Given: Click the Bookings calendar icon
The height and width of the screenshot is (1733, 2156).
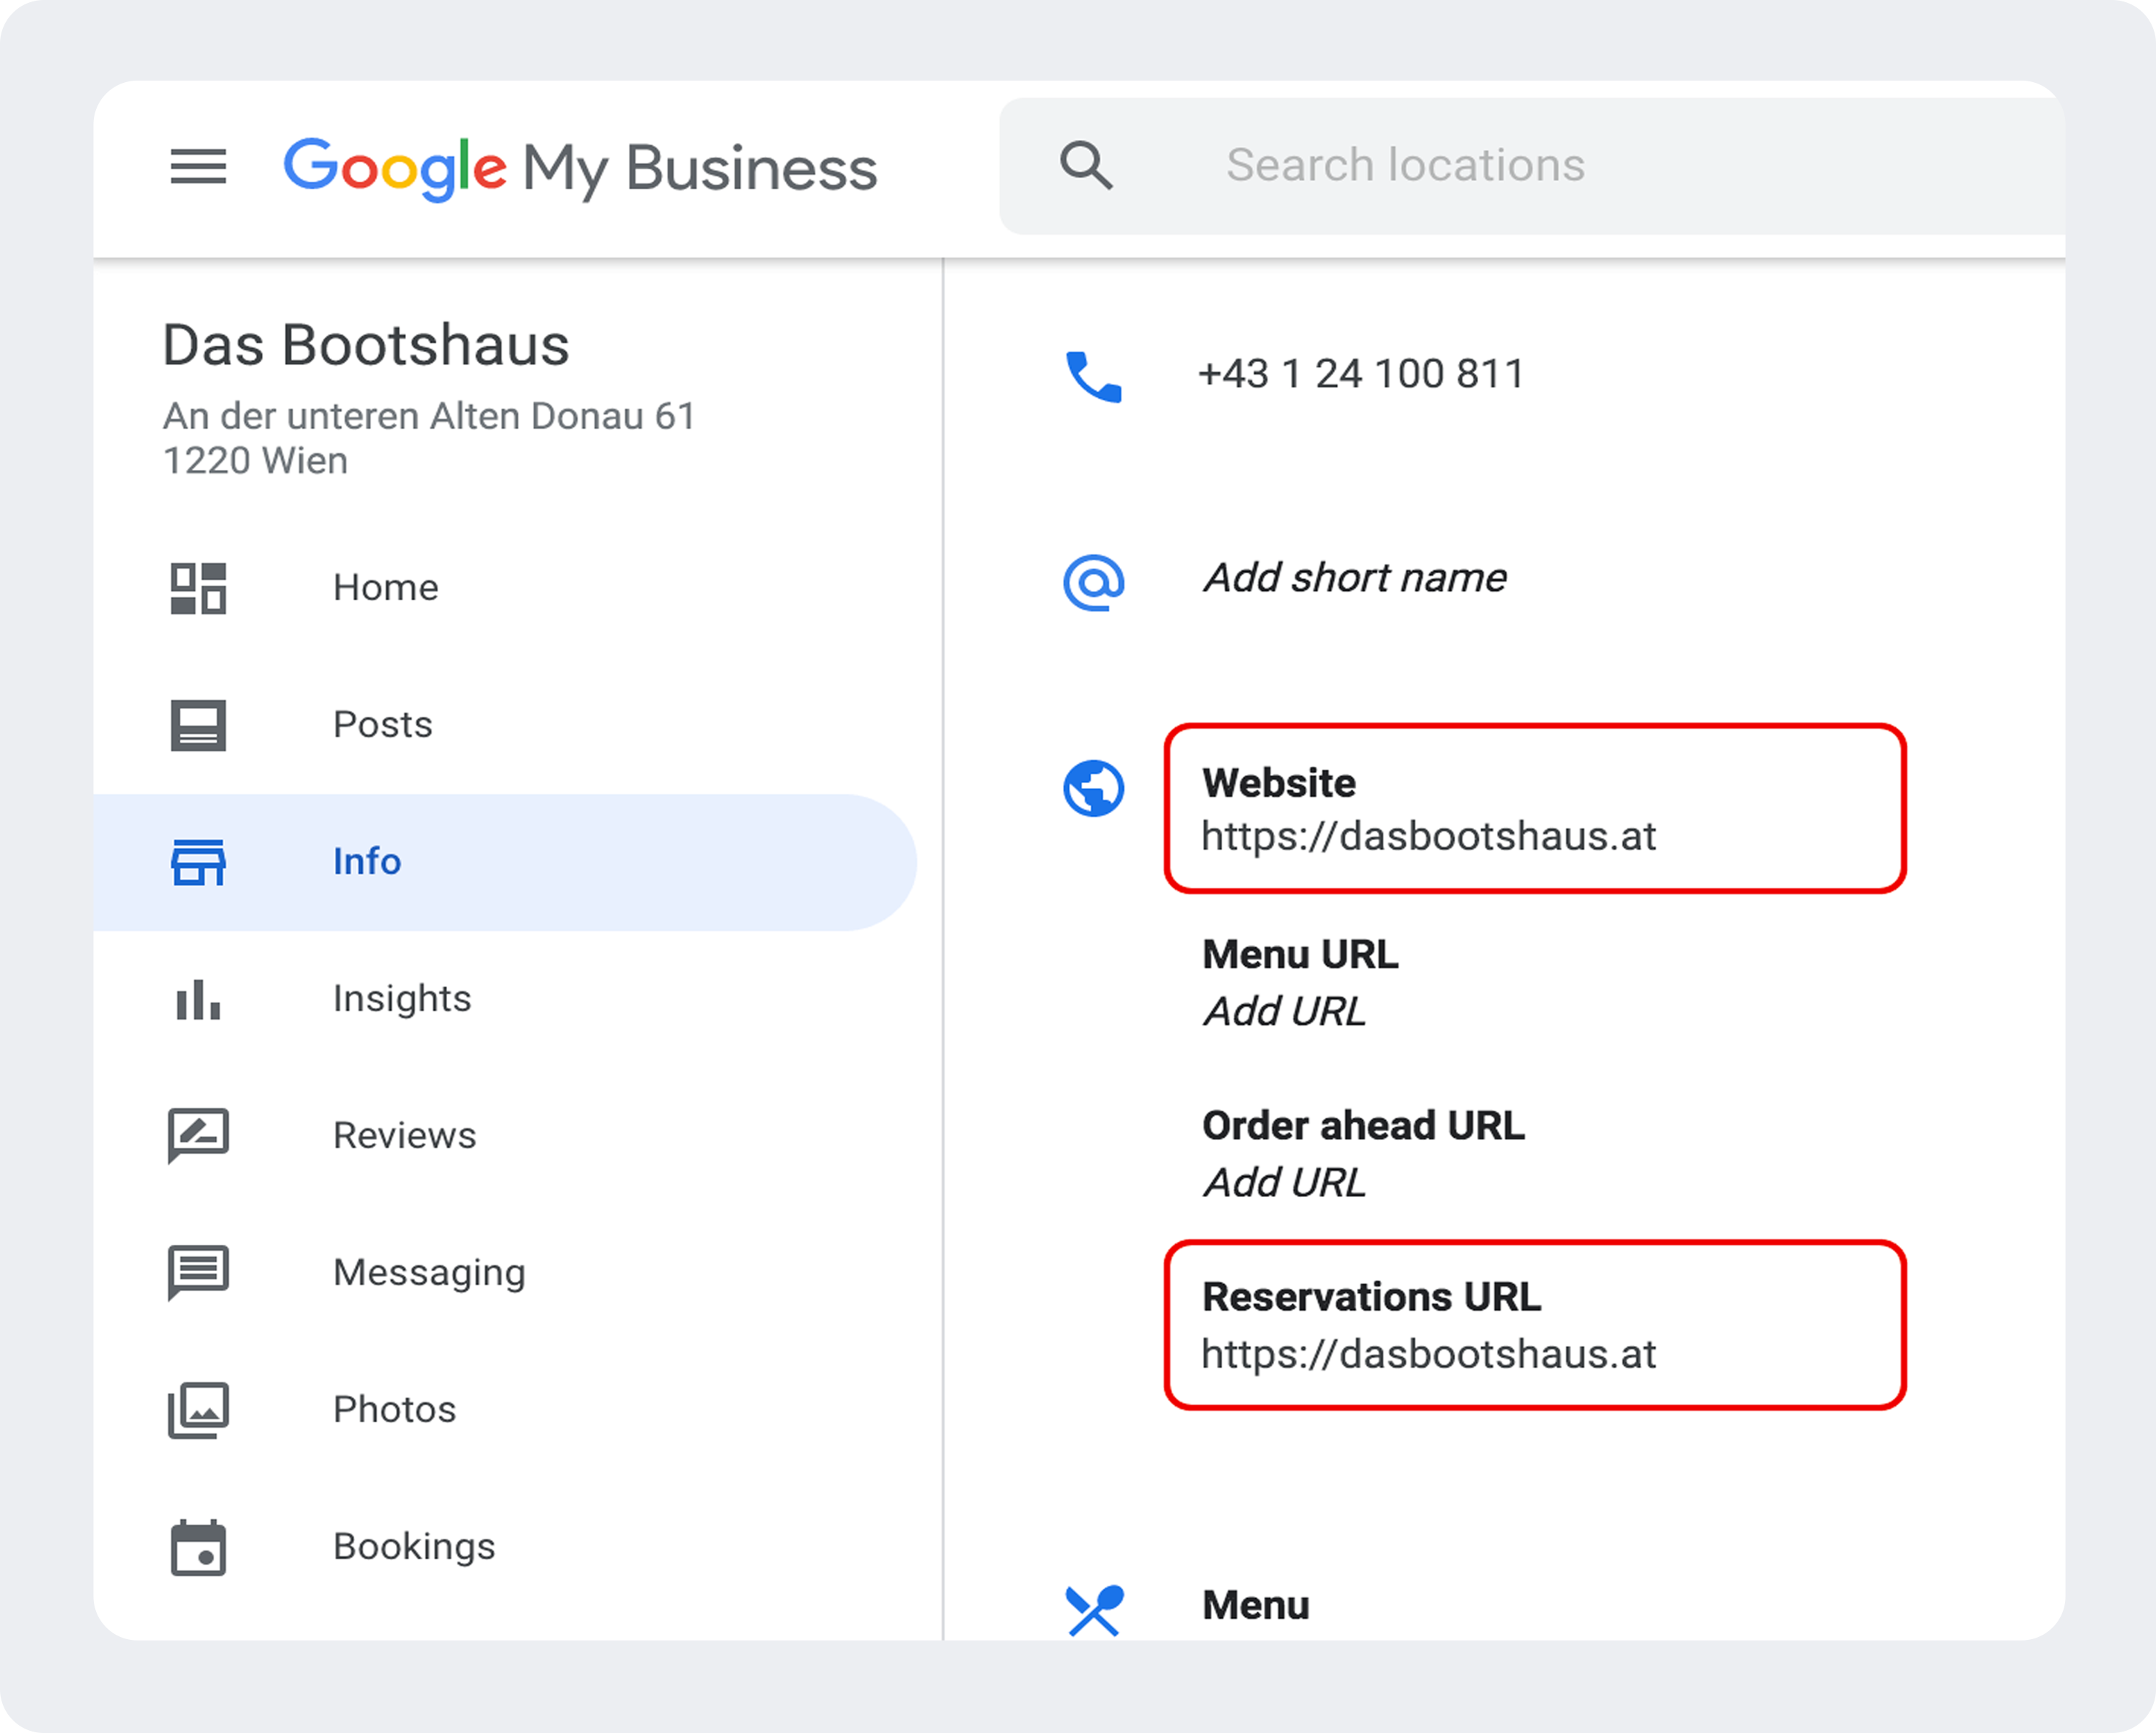Looking at the screenshot, I should click(x=198, y=1547).
